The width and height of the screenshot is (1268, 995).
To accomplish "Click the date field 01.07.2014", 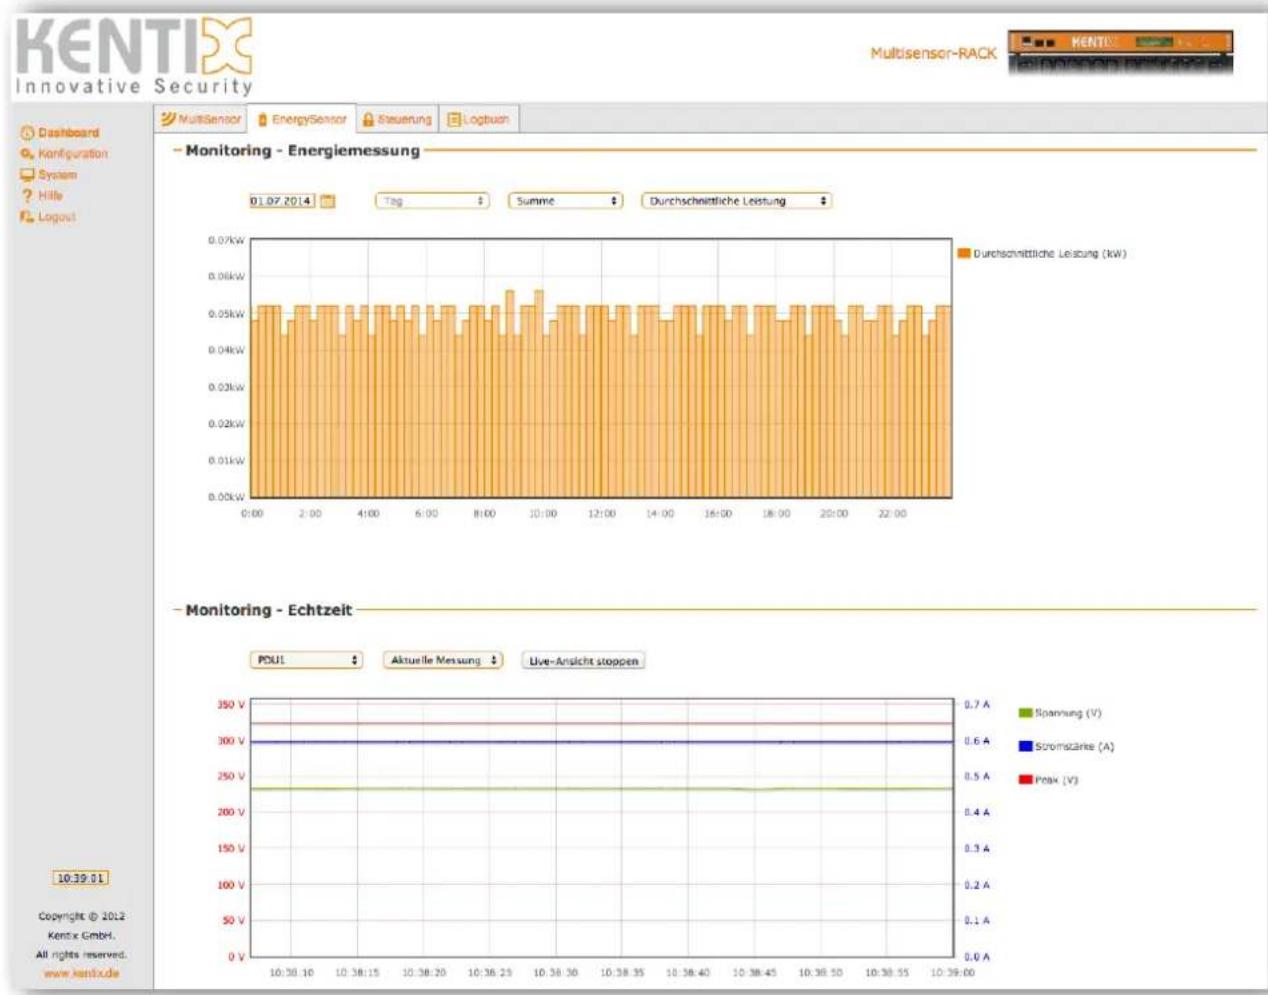I will [x=281, y=201].
